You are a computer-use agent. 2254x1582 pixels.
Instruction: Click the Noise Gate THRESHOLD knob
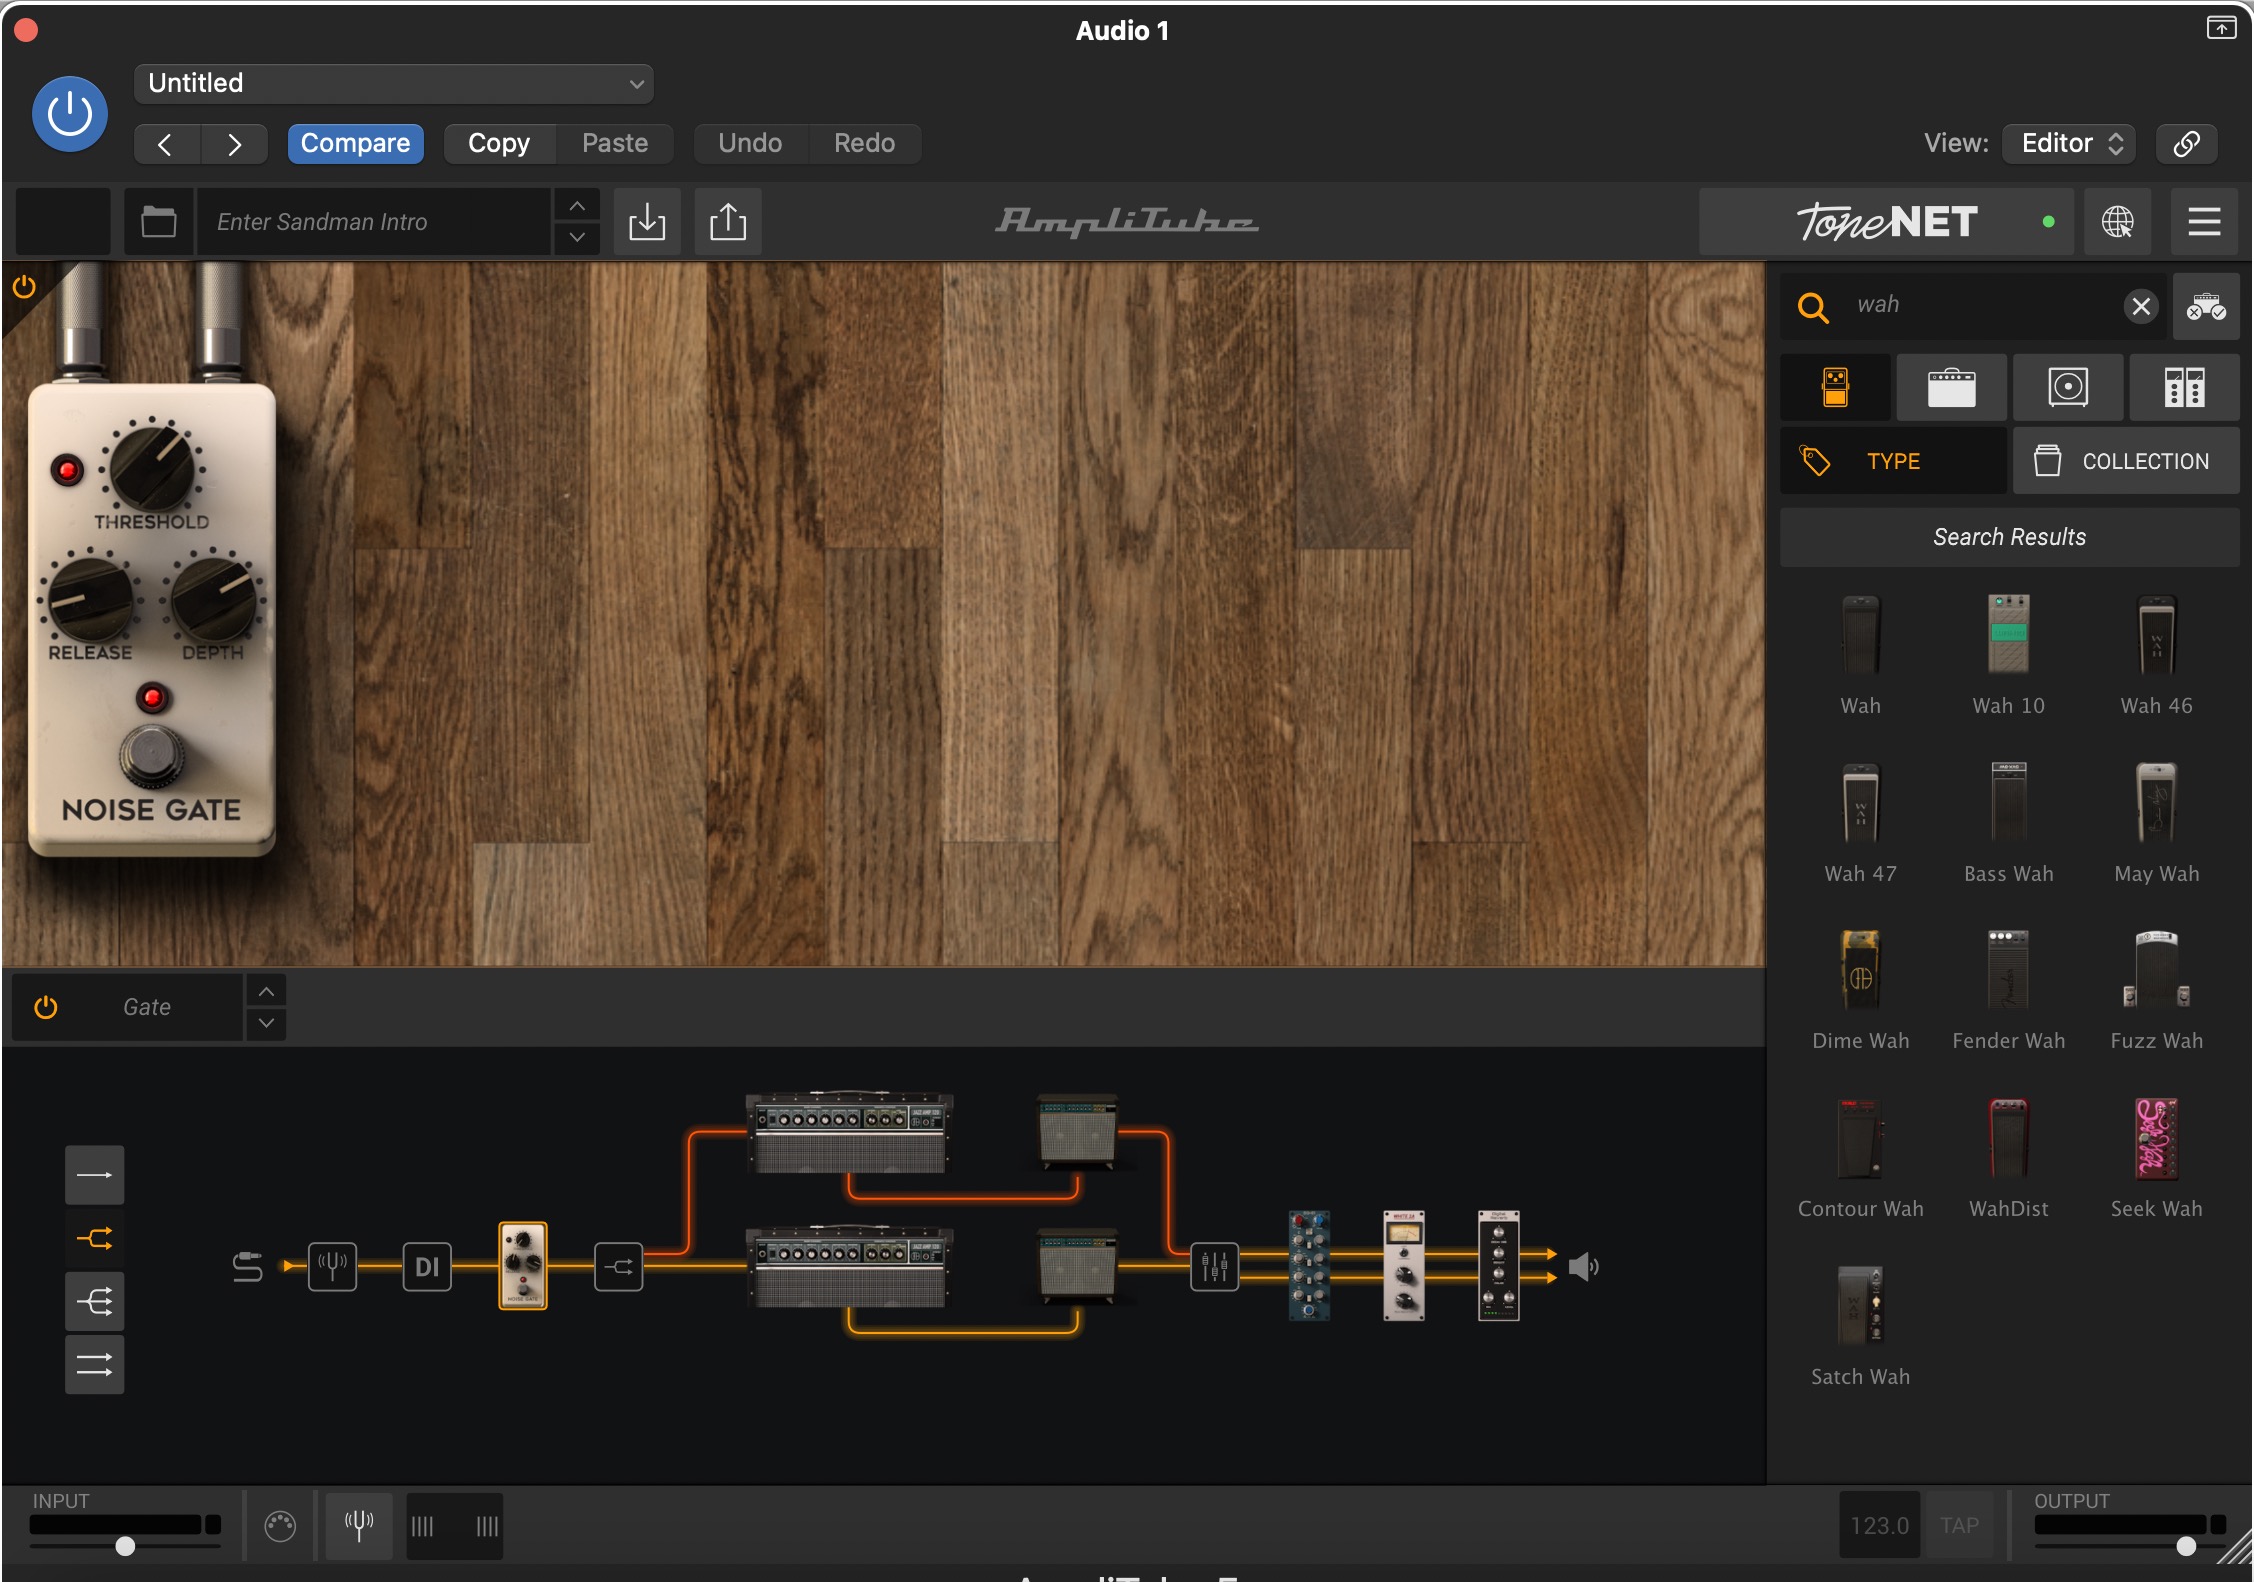pyautogui.click(x=152, y=467)
